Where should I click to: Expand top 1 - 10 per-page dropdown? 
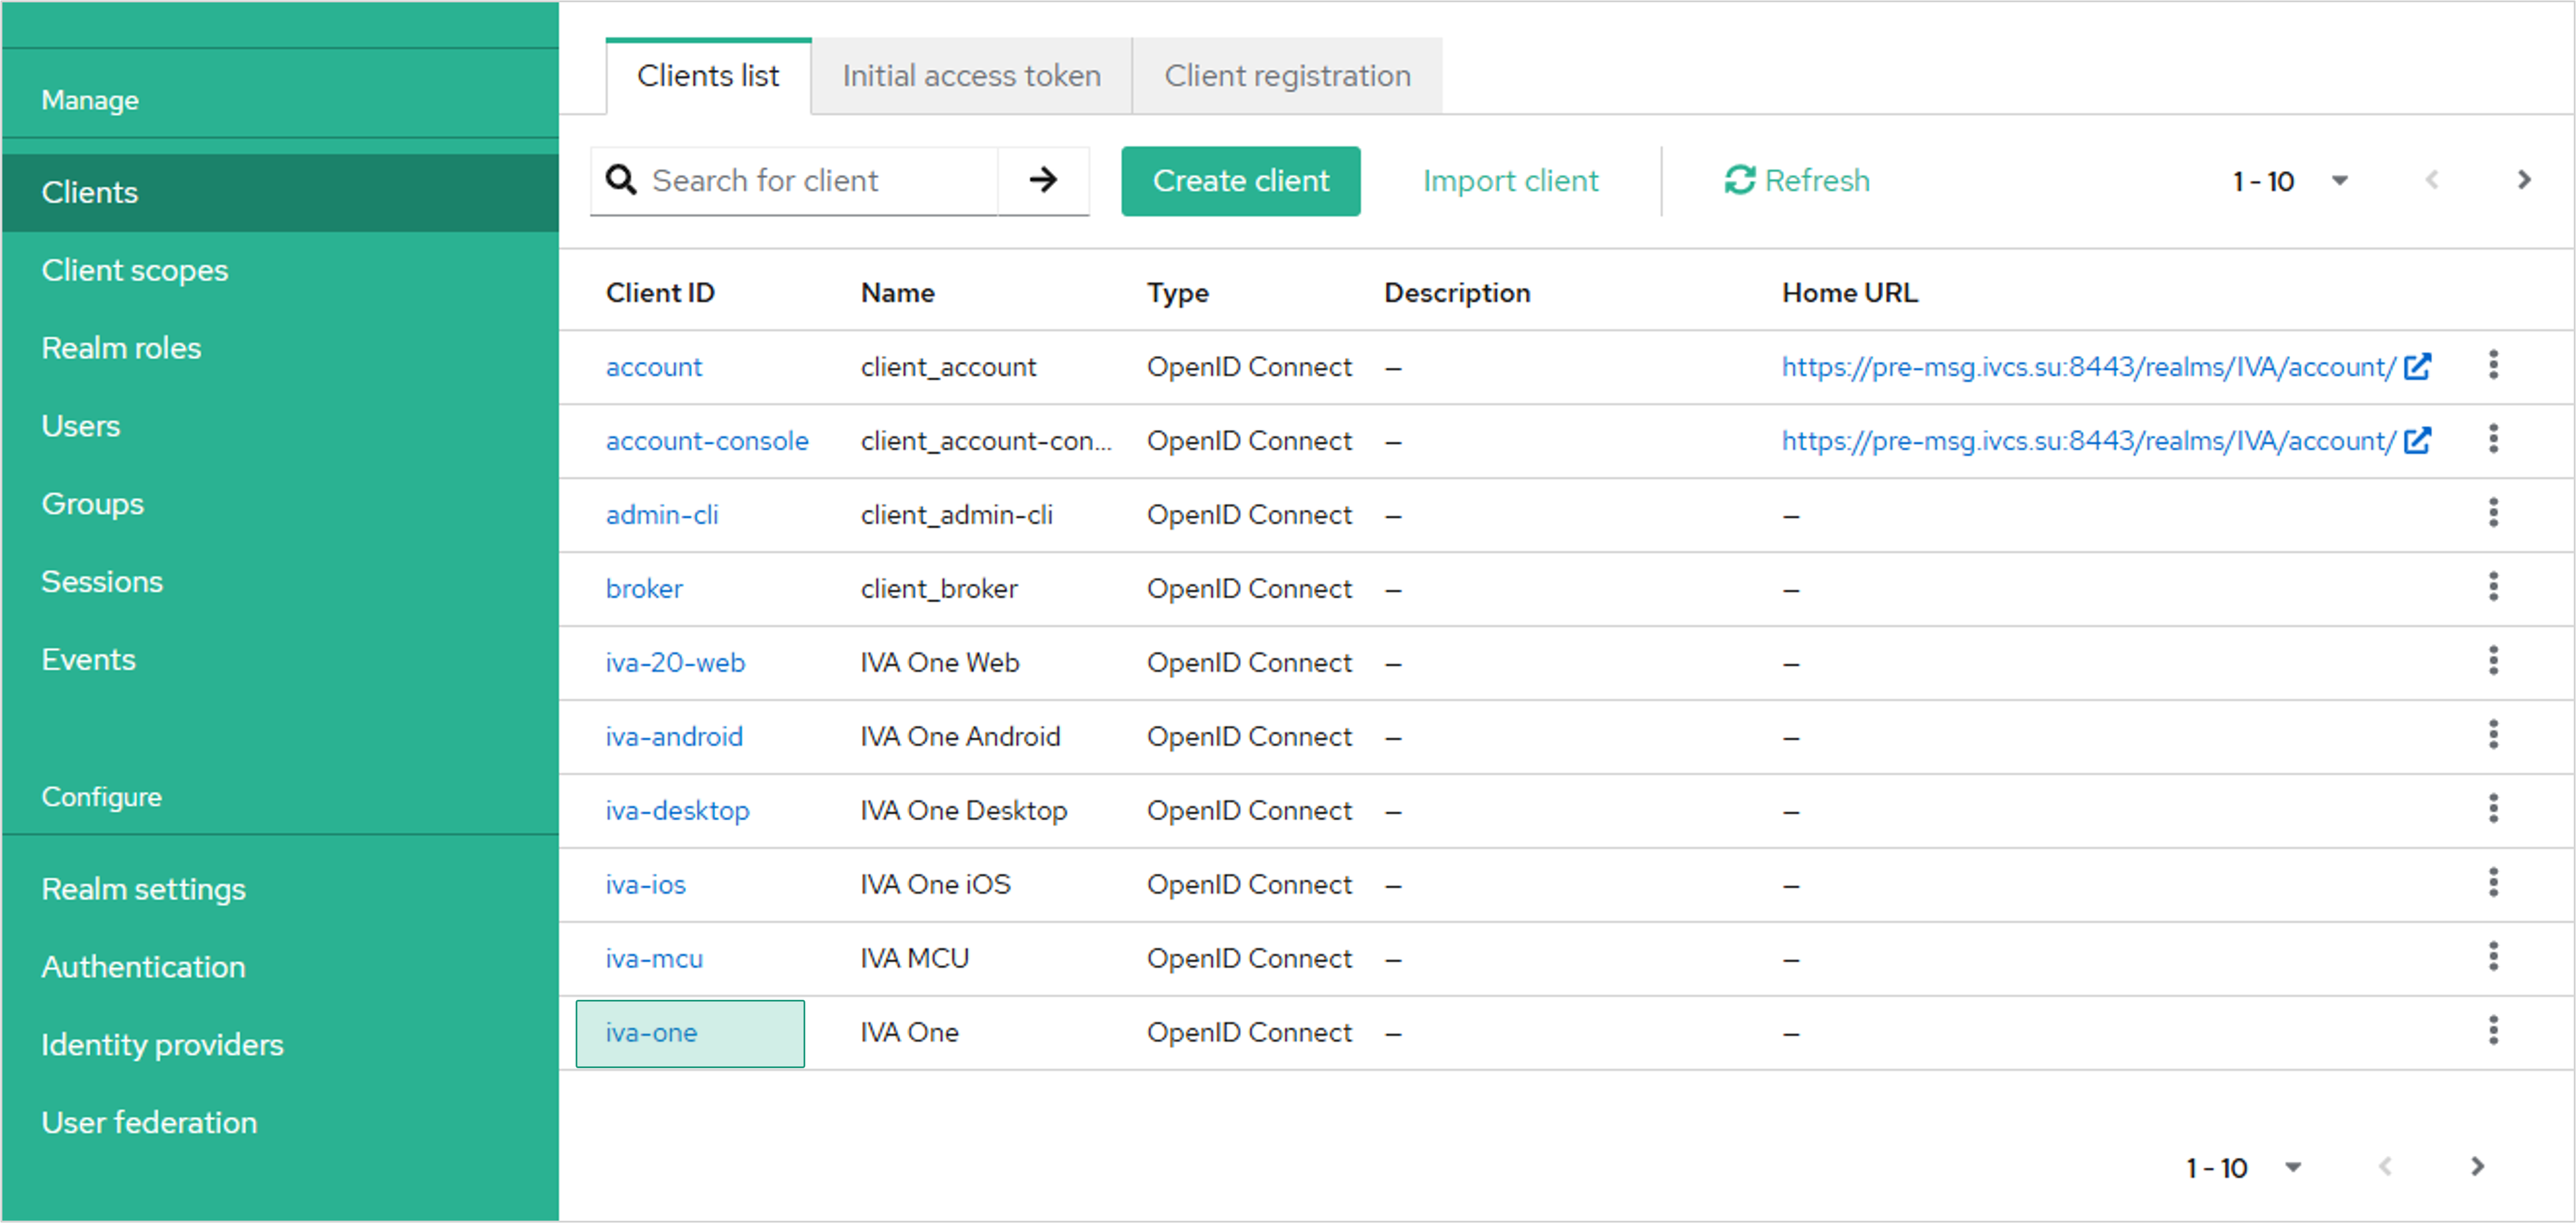pyautogui.click(x=2339, y=181)
